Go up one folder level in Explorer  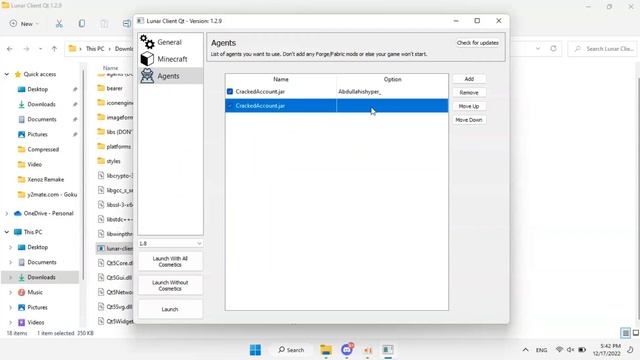(54, 49)
